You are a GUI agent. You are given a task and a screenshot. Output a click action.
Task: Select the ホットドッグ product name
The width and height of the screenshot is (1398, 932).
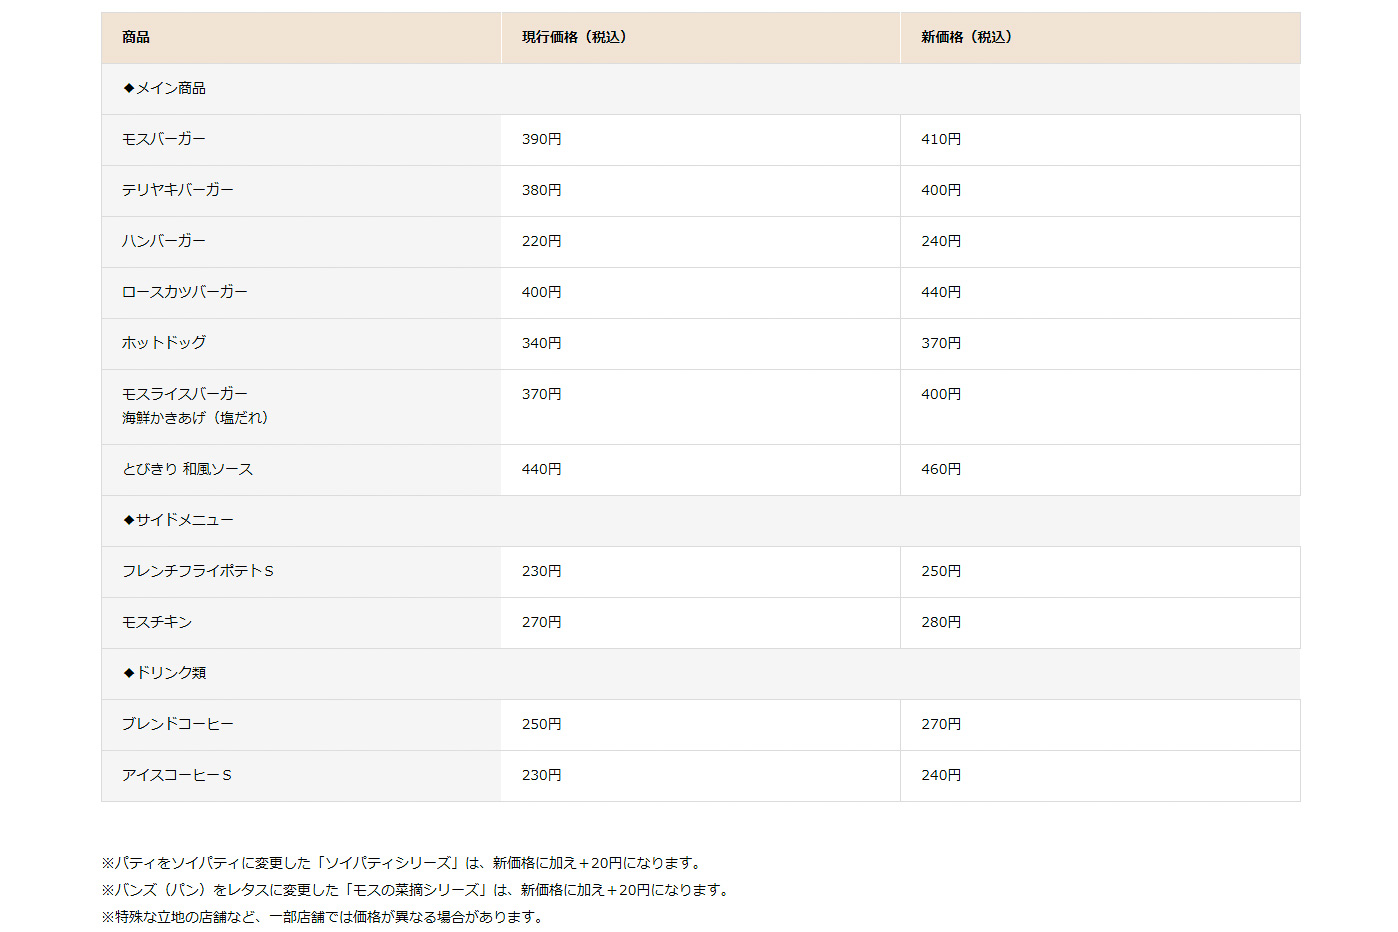164,343
